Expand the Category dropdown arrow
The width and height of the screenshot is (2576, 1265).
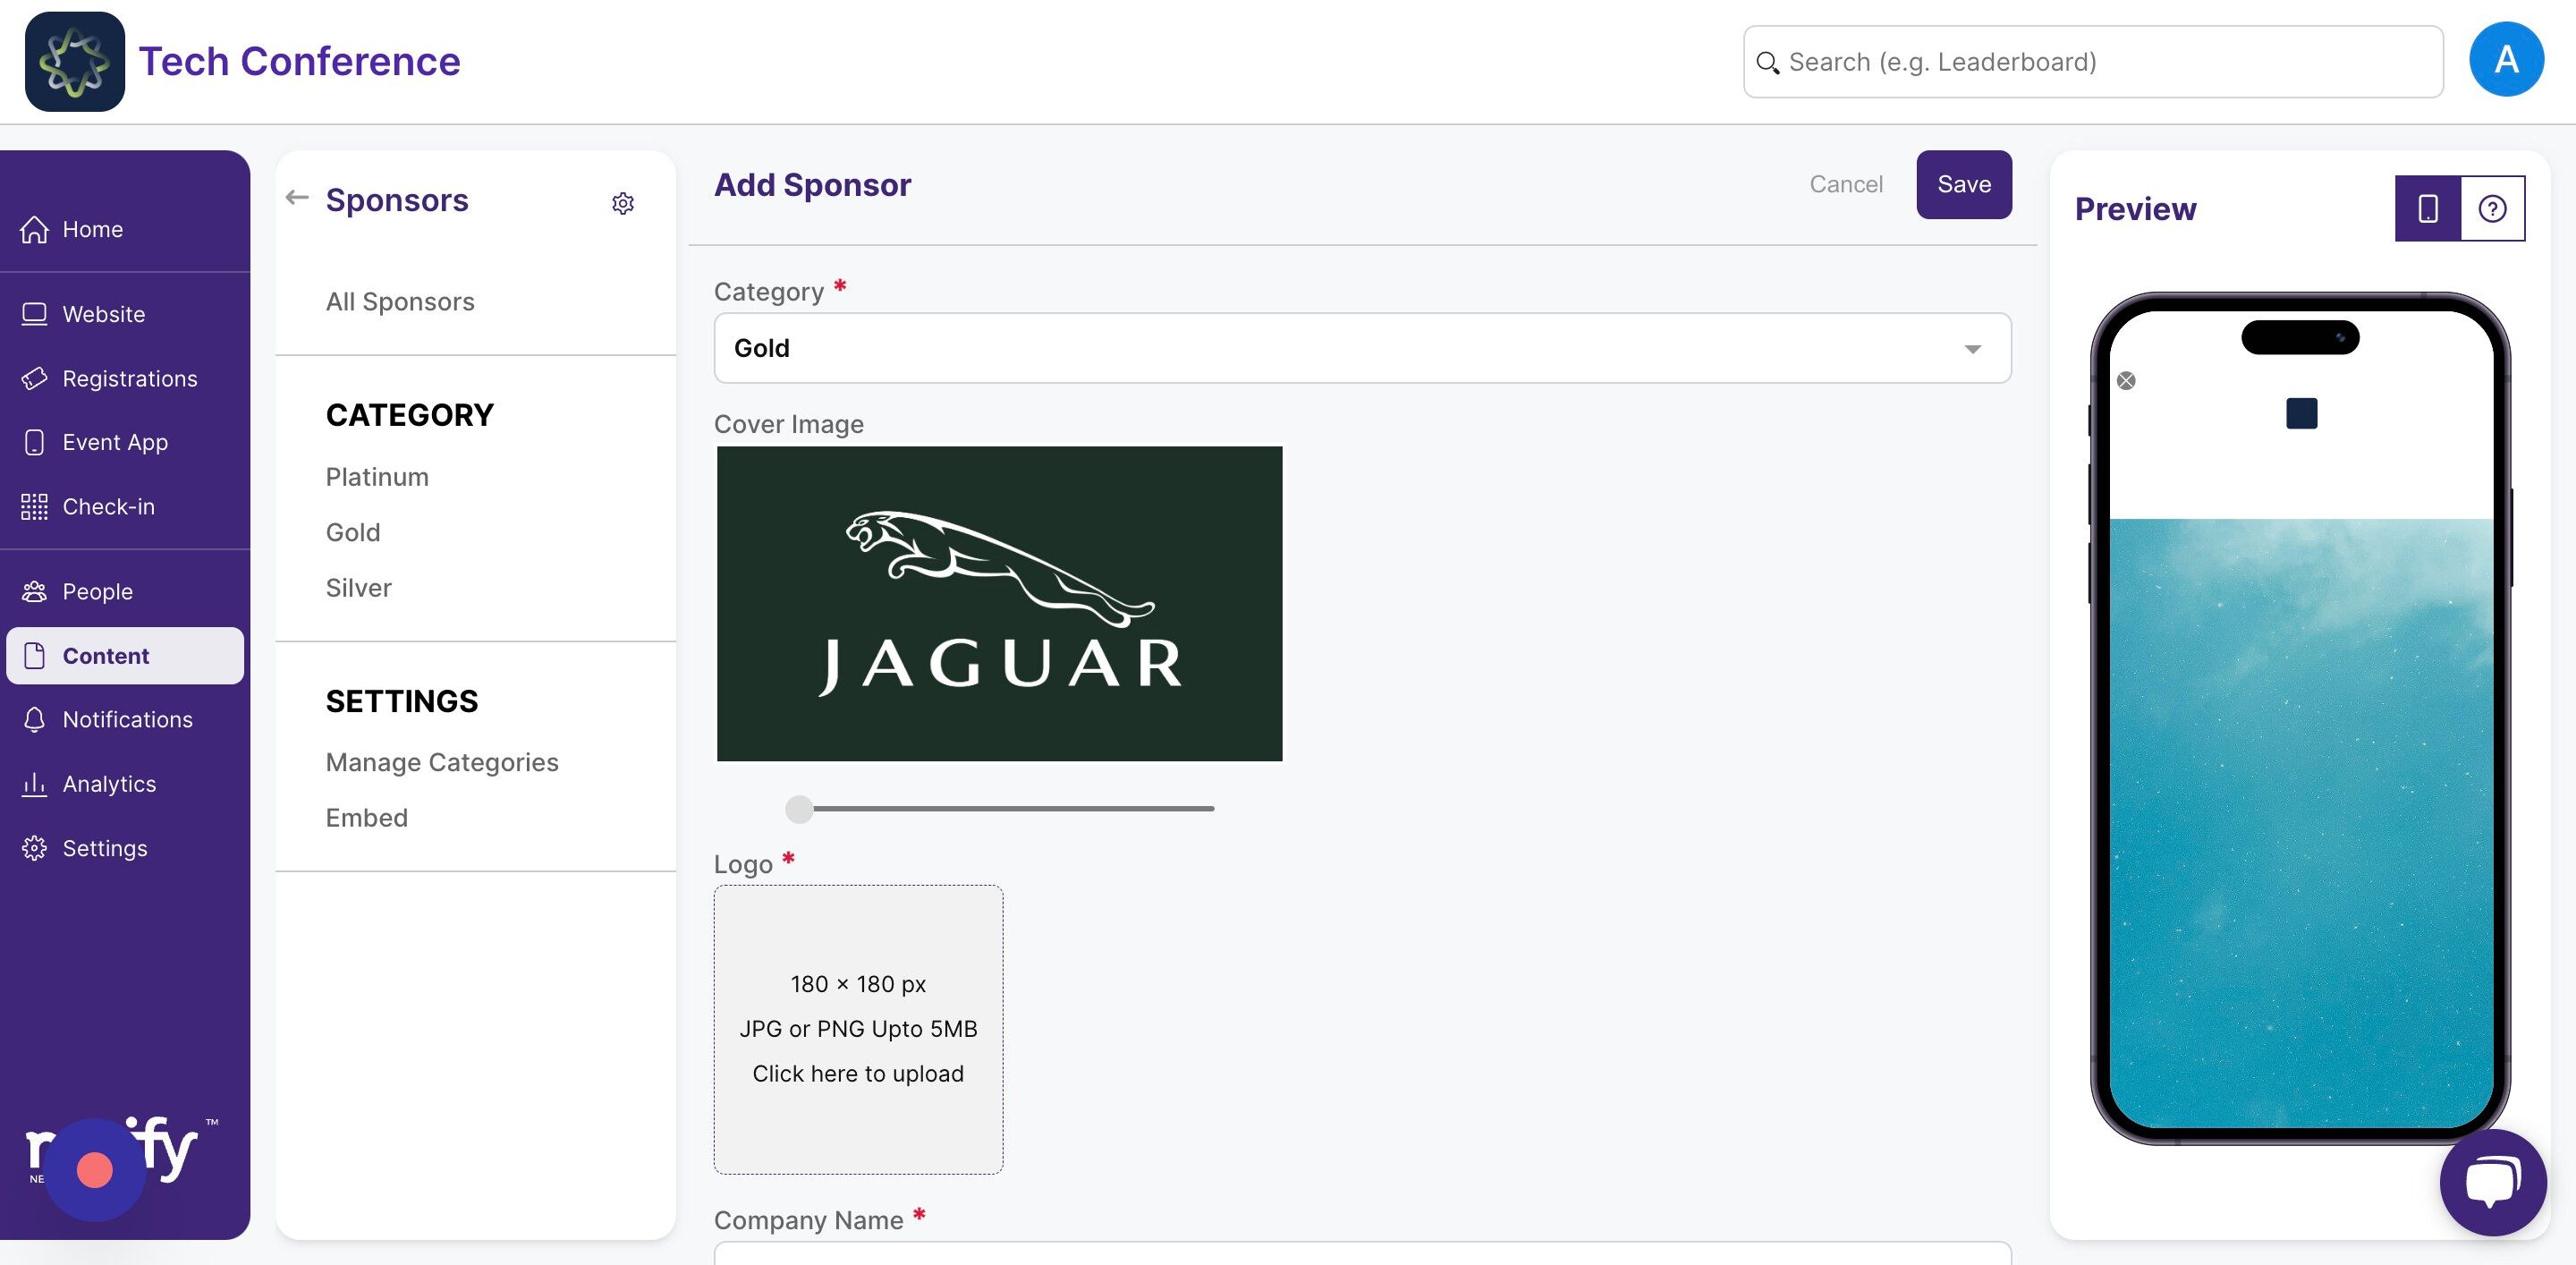pos(1972,349)
